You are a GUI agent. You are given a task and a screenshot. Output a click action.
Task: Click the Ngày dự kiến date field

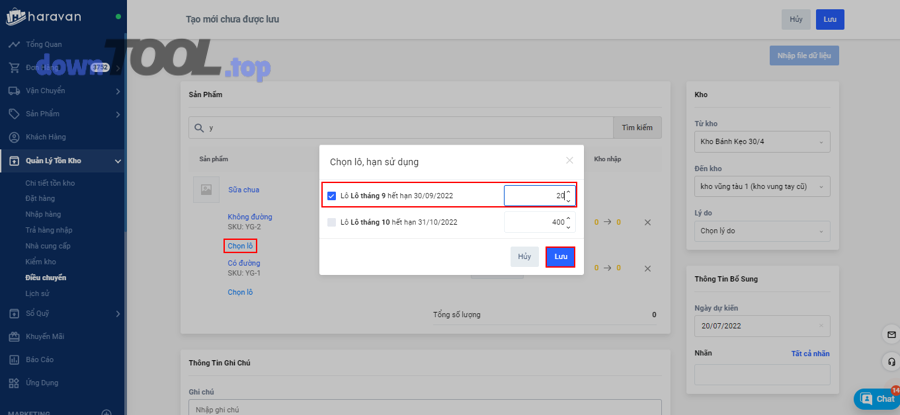pyautogui.click(x=762, y=327)
